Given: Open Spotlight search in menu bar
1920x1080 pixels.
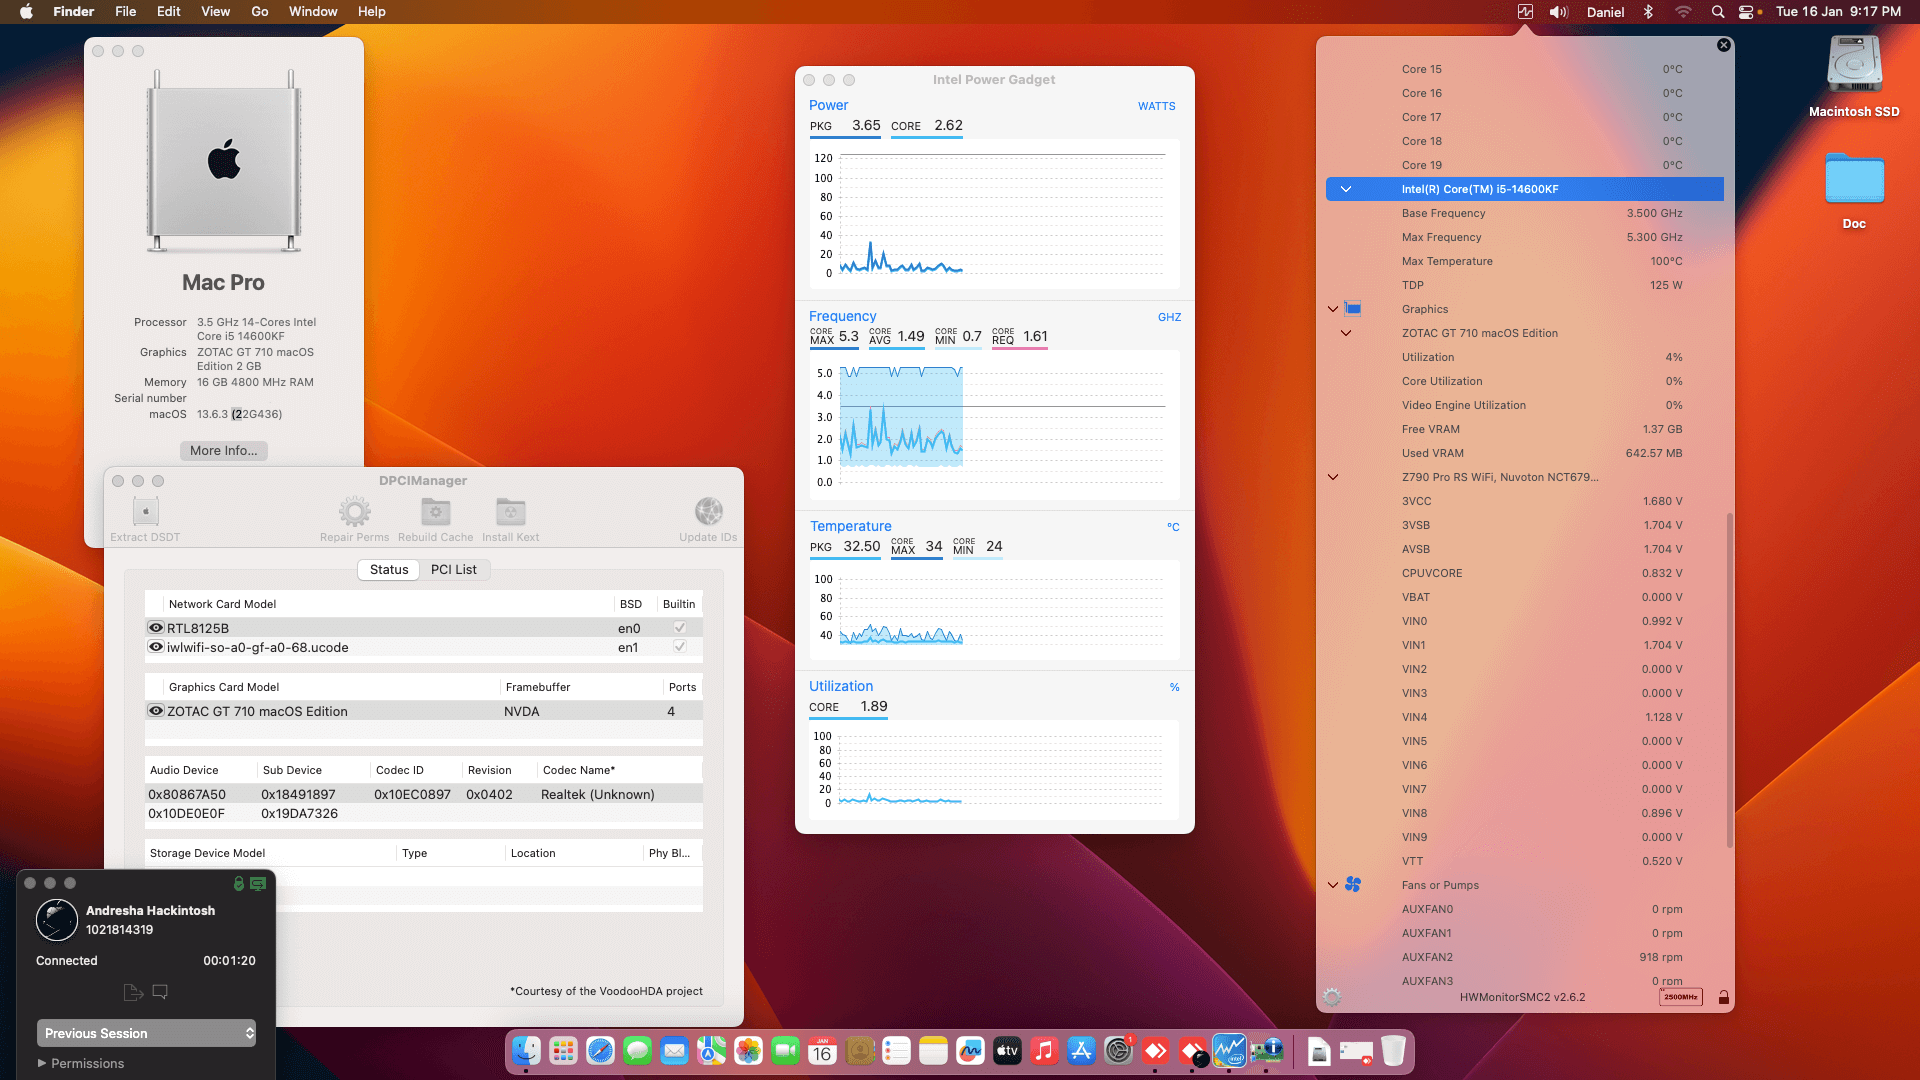Looking at the screenshot, I should pyautogui.click(x=1718, y=12).
